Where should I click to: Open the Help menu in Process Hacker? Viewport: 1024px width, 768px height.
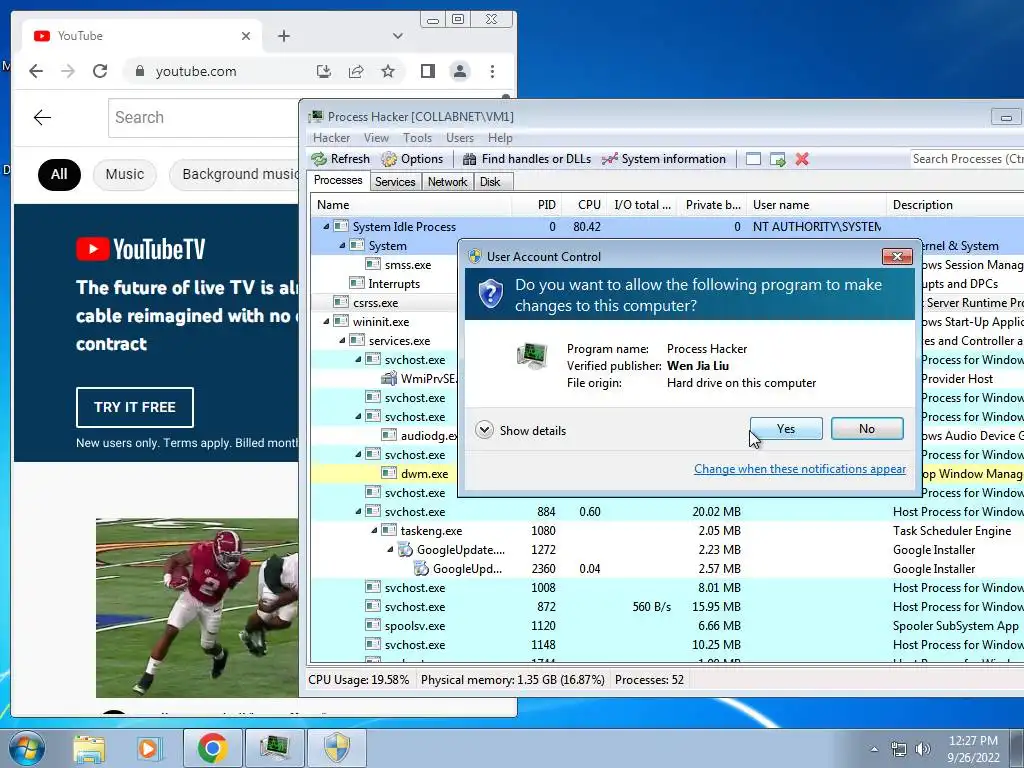point(500,138)
